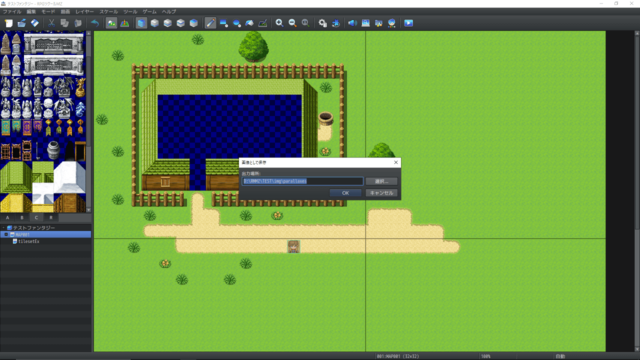This screenshot has height=360, width=640.
Task: Open the 編集 (Edit) menu
Action: [x=31, y=12]
